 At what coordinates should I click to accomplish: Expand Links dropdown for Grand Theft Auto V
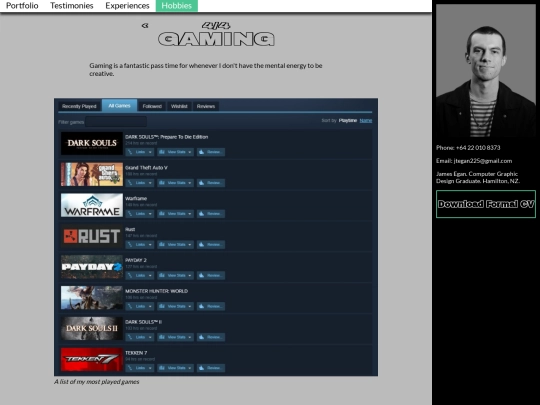coord(139,183)
